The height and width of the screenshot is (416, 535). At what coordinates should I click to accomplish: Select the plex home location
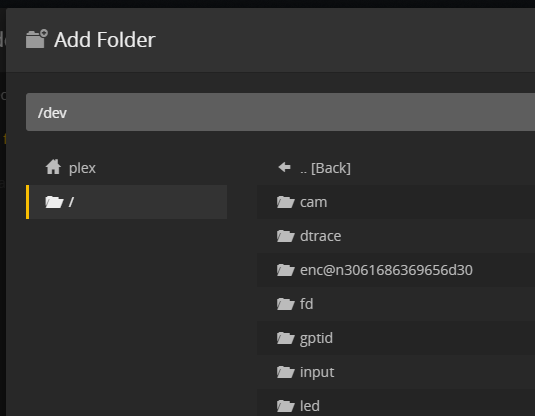click(127, 168)
